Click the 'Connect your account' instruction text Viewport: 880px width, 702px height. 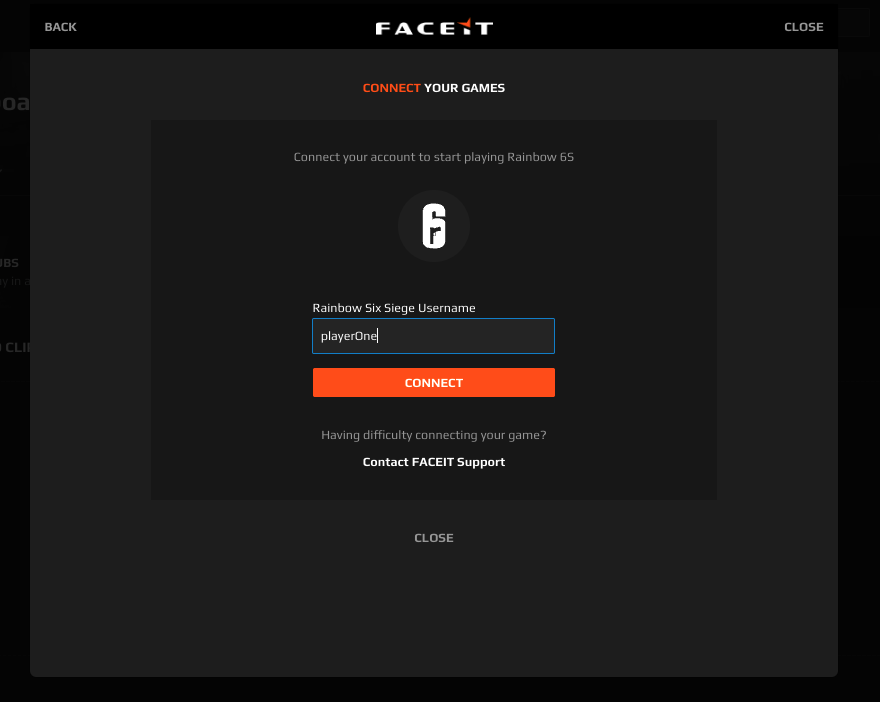pyautogui.click(x=434, y=157)
